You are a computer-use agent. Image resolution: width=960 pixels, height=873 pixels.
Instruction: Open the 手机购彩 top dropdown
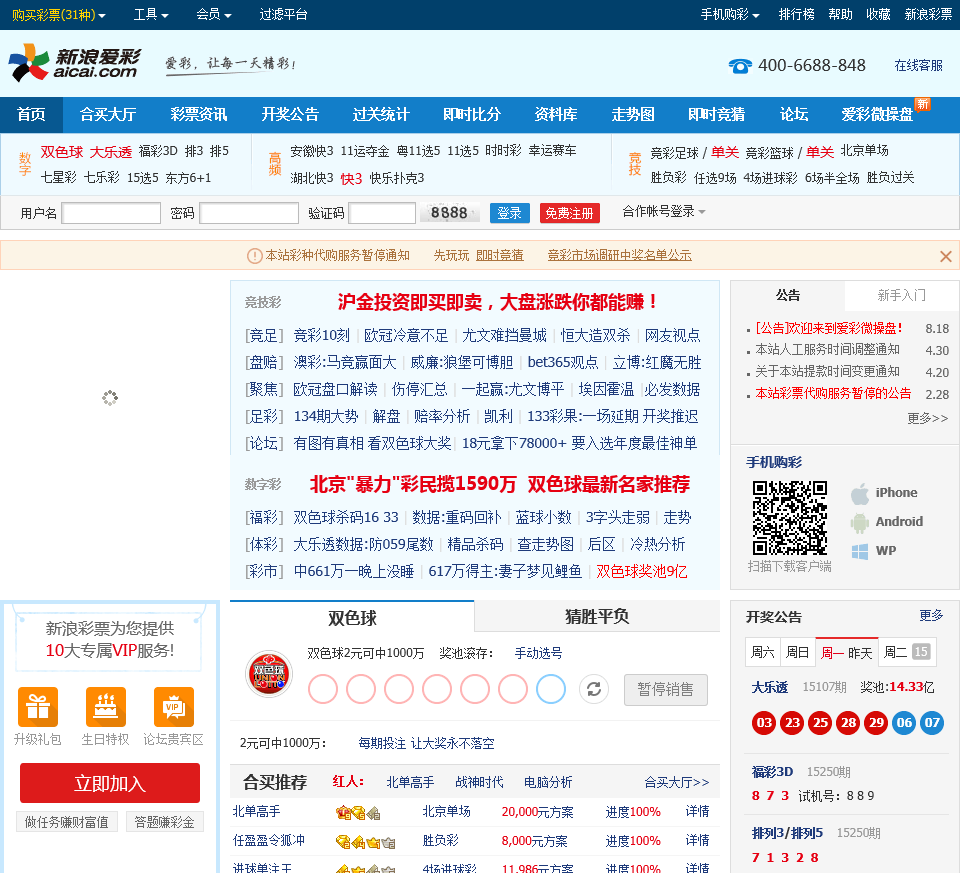coord(730,15)
